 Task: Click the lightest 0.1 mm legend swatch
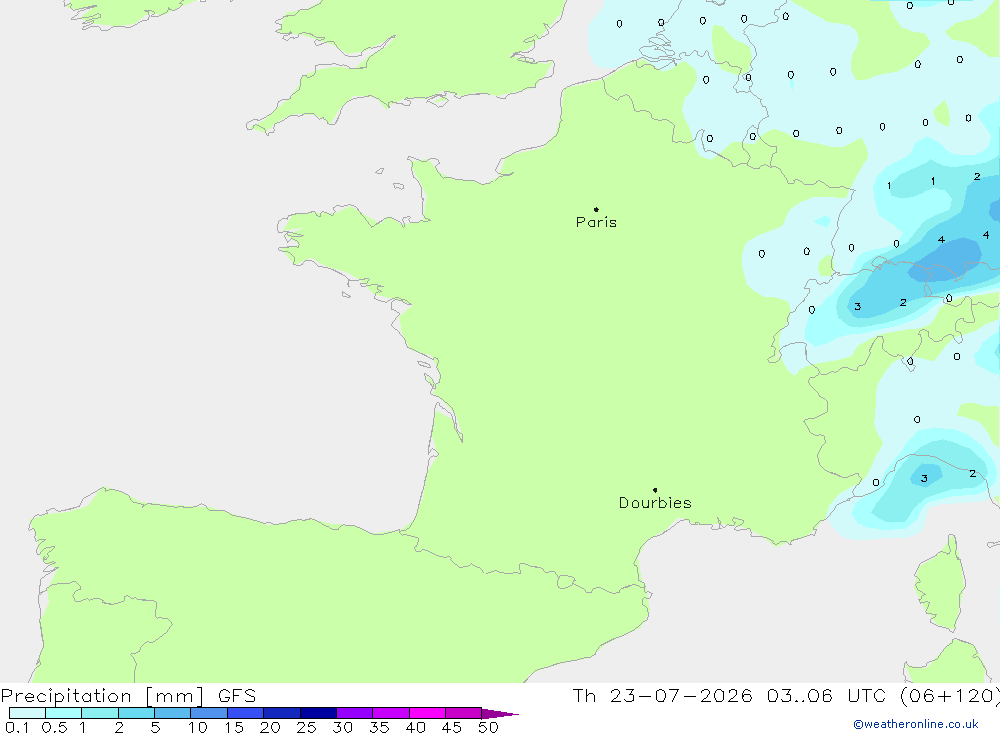pos(27,713)
